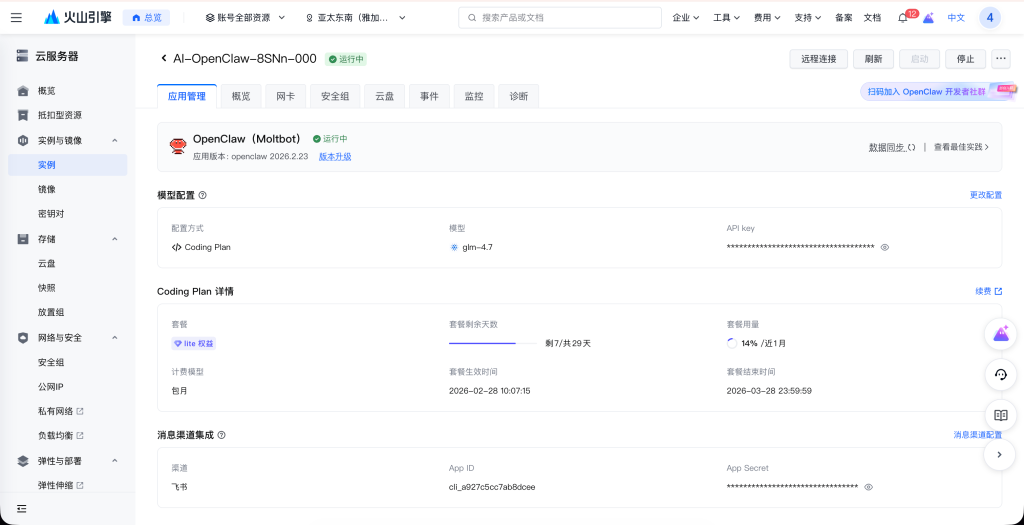The image size is (1024, 525).
Task: Open the floating documentation book icon
Action: point(1000,415)
